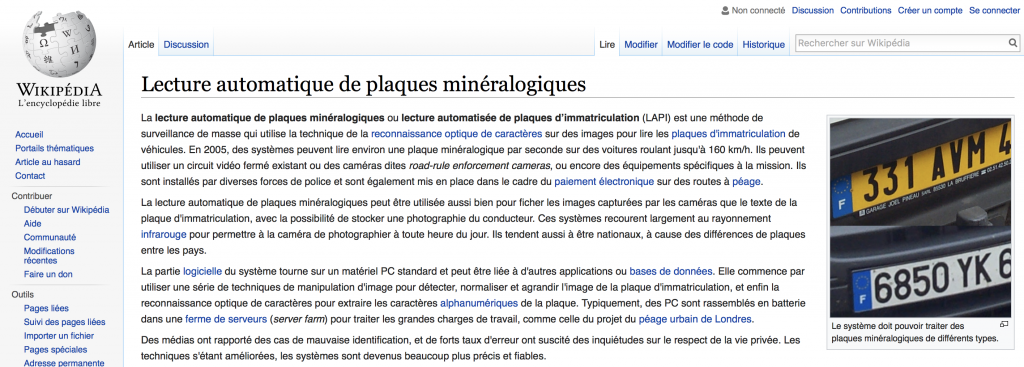1024x367 pixels.
Task: Select the Lire tab
Action: pyautogui.click(x=607, y=44)
